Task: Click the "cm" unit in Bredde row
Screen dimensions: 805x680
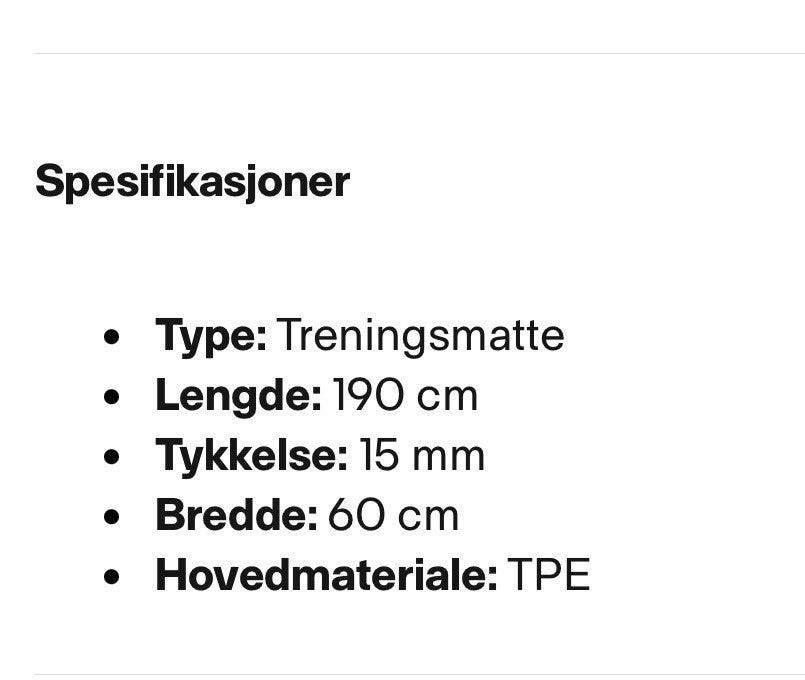Action: (x=429, y=518)
